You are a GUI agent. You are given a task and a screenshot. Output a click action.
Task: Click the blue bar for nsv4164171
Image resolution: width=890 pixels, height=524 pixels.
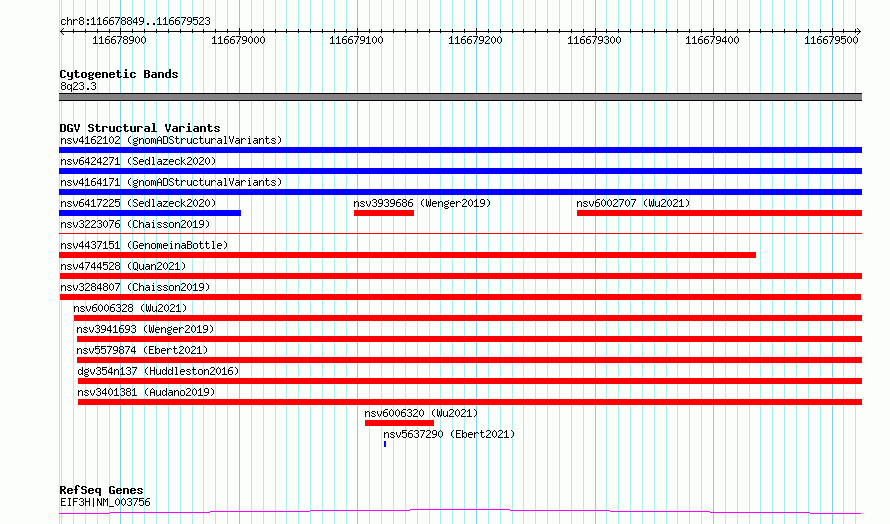460,192
